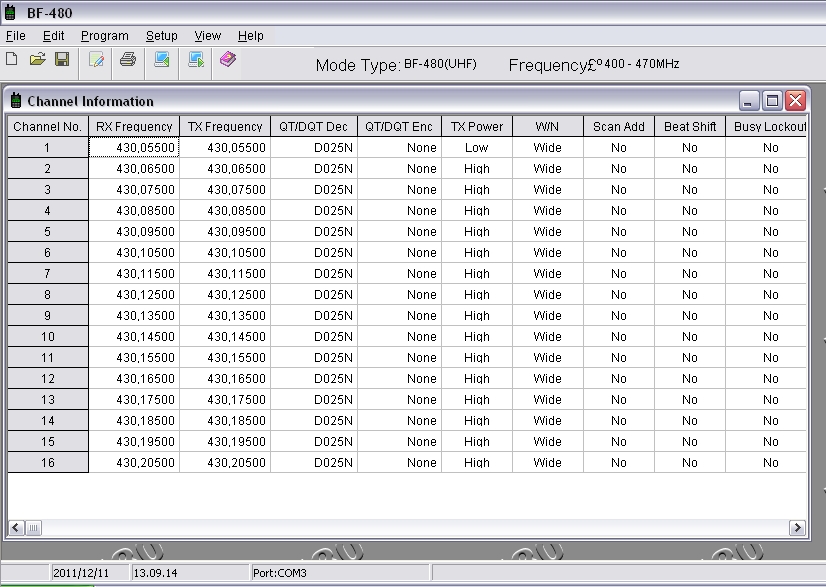Click the TX Frequency column header
Viewport: 826px width, 587px height.
click(225, 126)
